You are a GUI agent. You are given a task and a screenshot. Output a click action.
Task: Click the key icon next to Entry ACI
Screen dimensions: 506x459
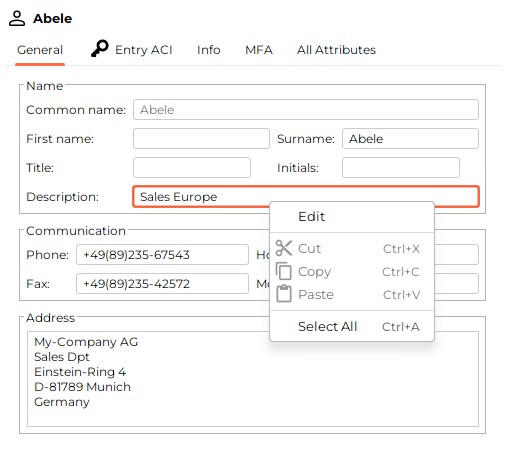[x=99, y=49]
